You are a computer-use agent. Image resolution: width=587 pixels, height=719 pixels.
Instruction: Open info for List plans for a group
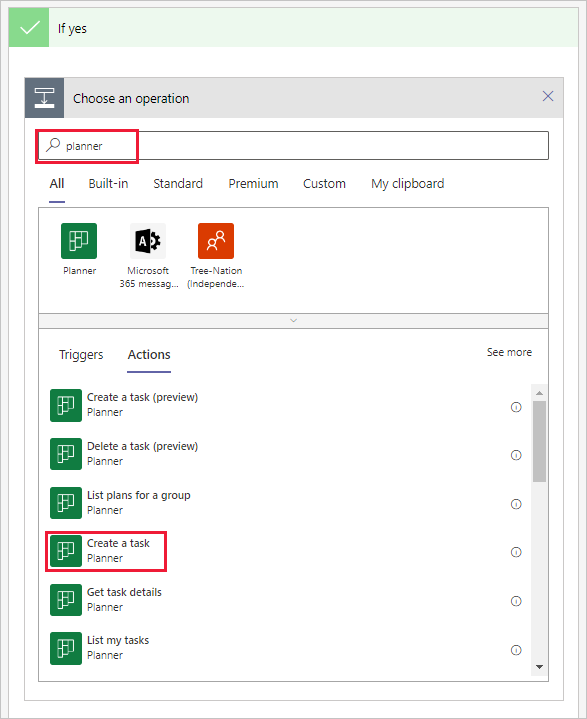click(516, 504)
